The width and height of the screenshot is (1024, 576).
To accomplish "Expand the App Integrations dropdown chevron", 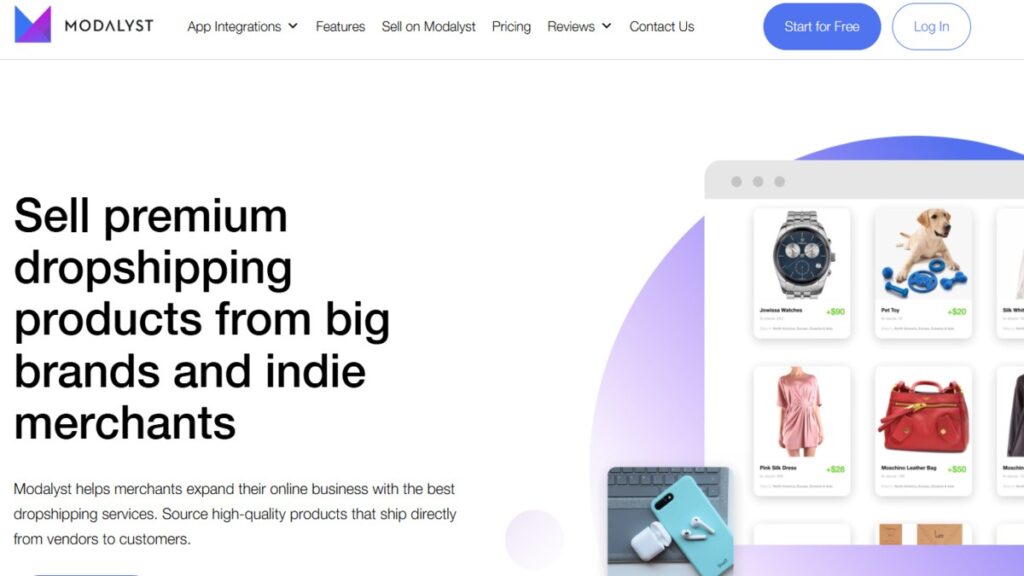I will tap(293, 26).
